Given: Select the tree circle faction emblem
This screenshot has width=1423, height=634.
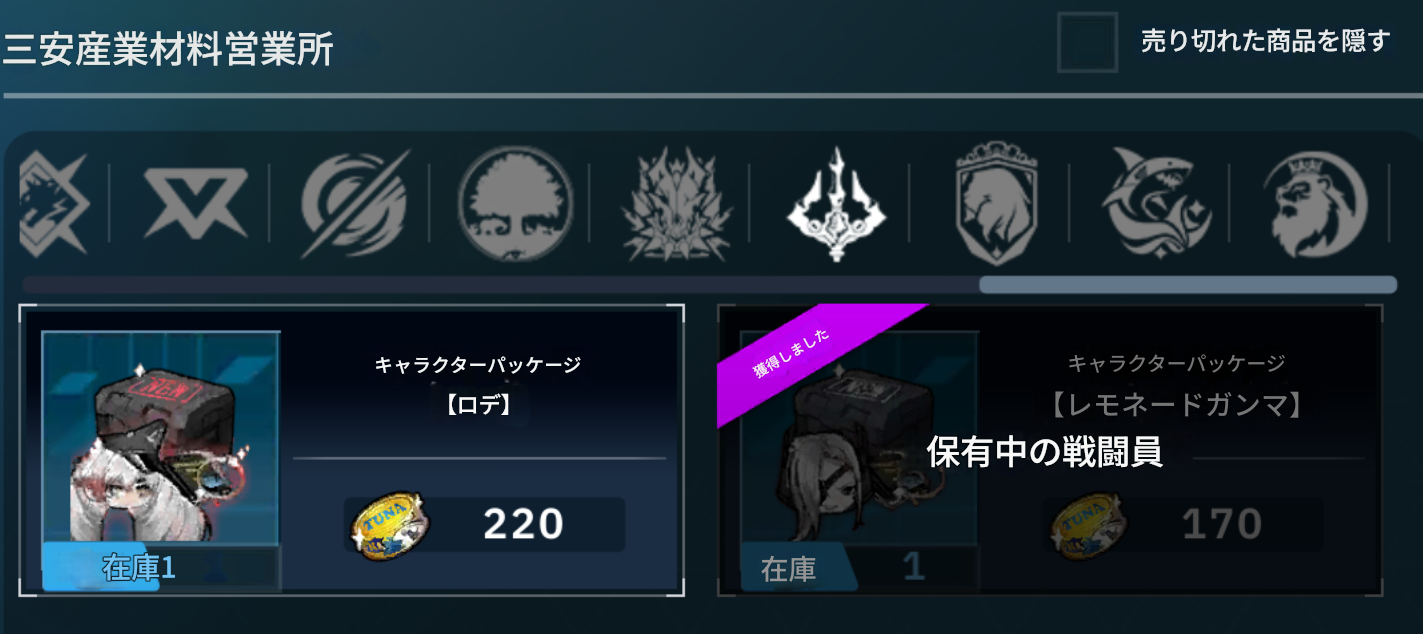Looking at the screenshot, I should point(515,204).
